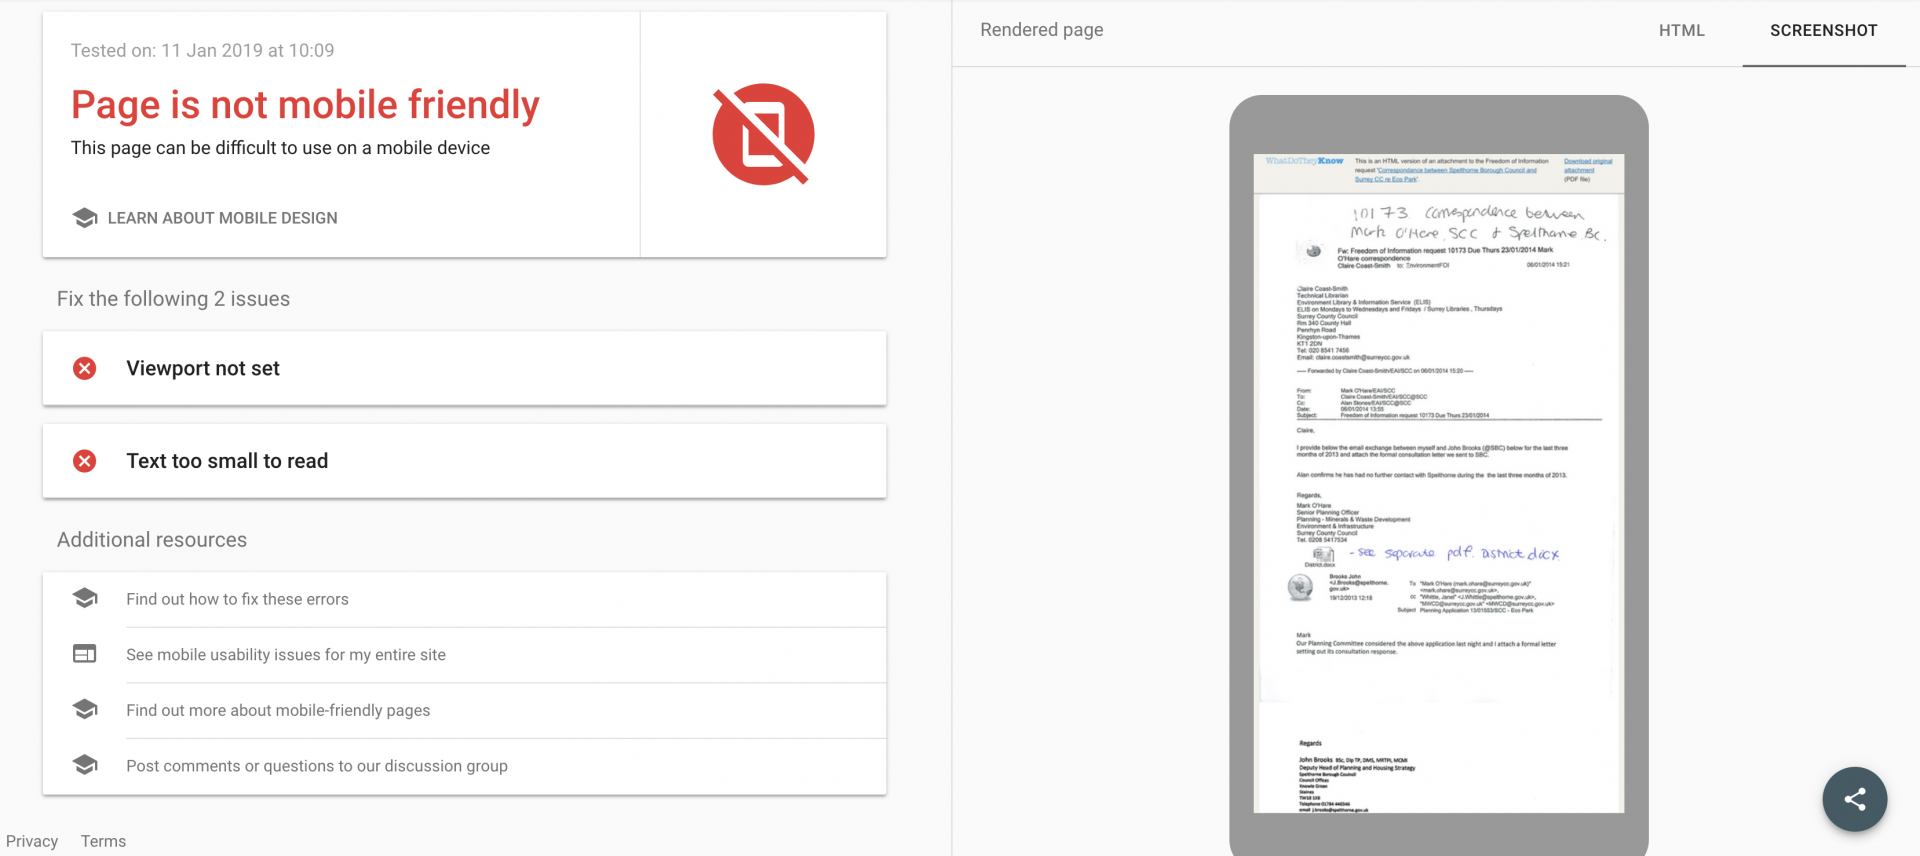Open Post comments to discussion group link
Screen dimensions: 1920x856
point(317,766)
